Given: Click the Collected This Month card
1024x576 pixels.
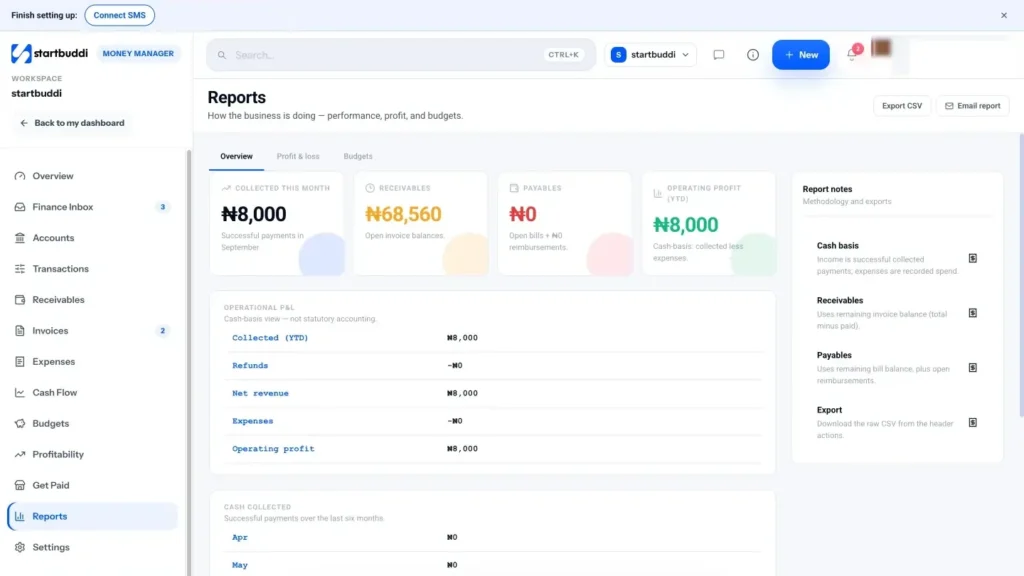Looking at the screenshot, I should point(277,223).
